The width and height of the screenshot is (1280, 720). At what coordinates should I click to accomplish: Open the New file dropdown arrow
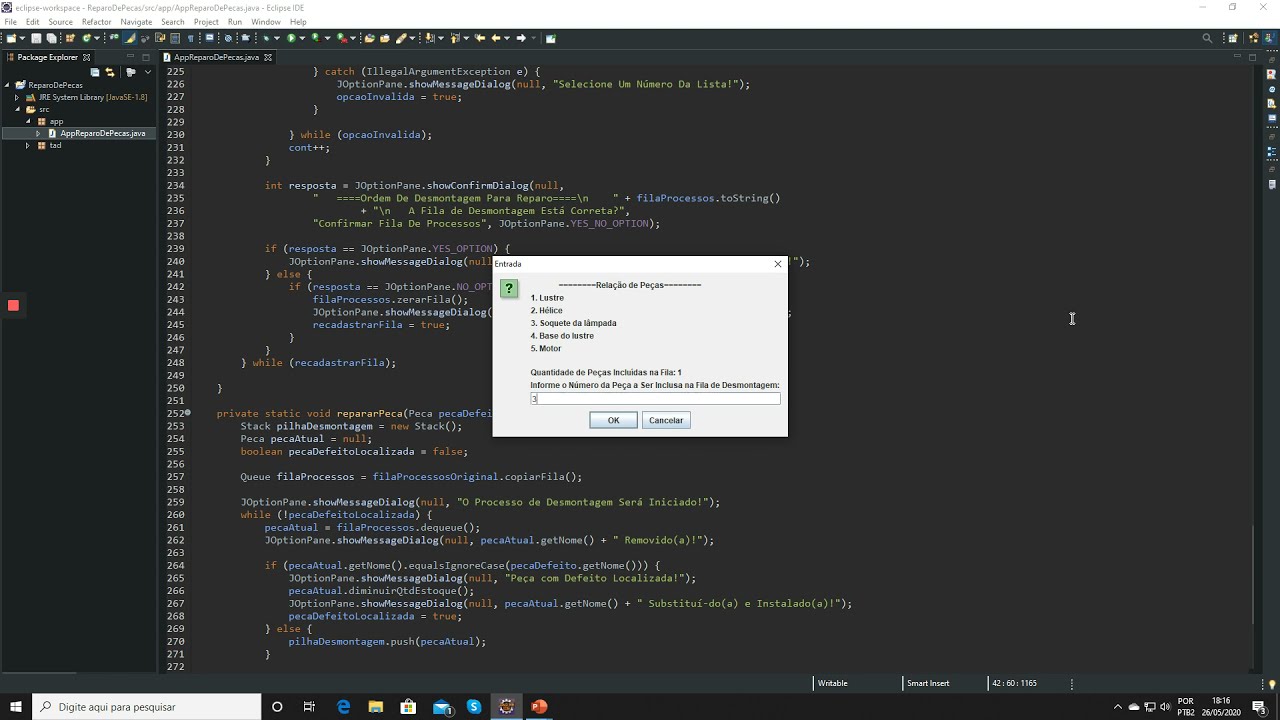pyautogui.click(x=22, y=38)
